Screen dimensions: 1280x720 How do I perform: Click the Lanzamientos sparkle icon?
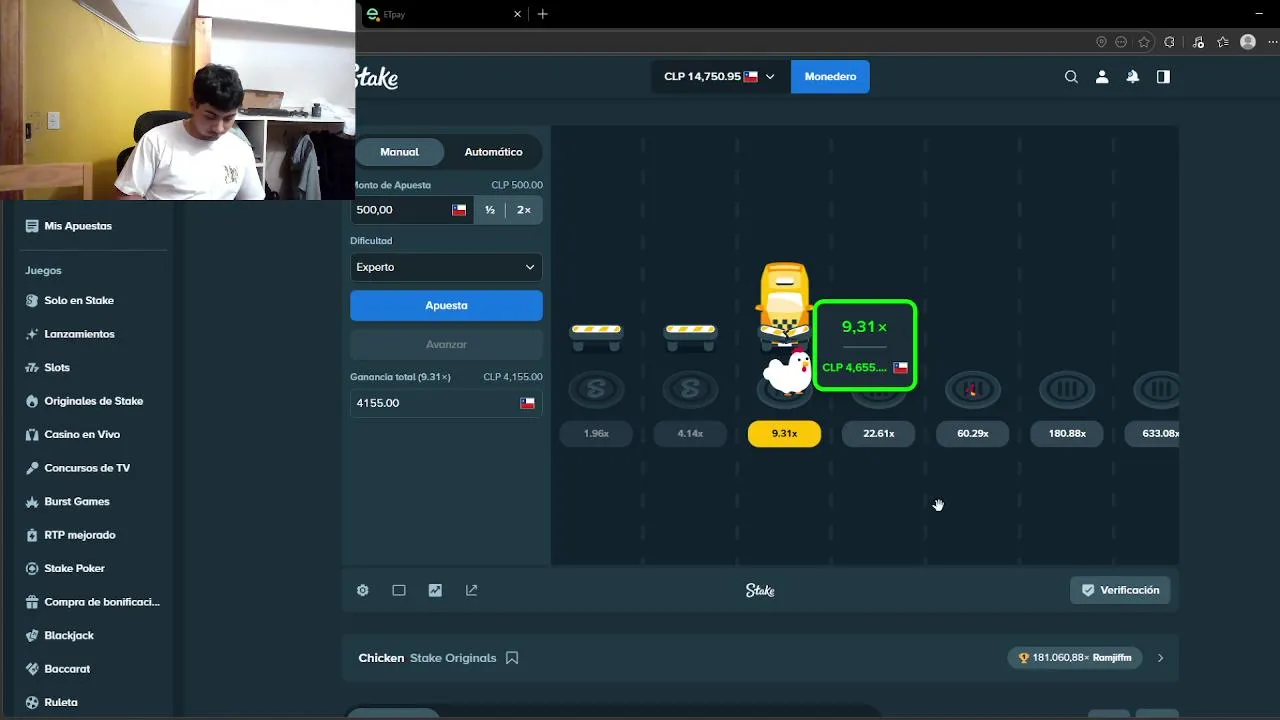(32, 334)
